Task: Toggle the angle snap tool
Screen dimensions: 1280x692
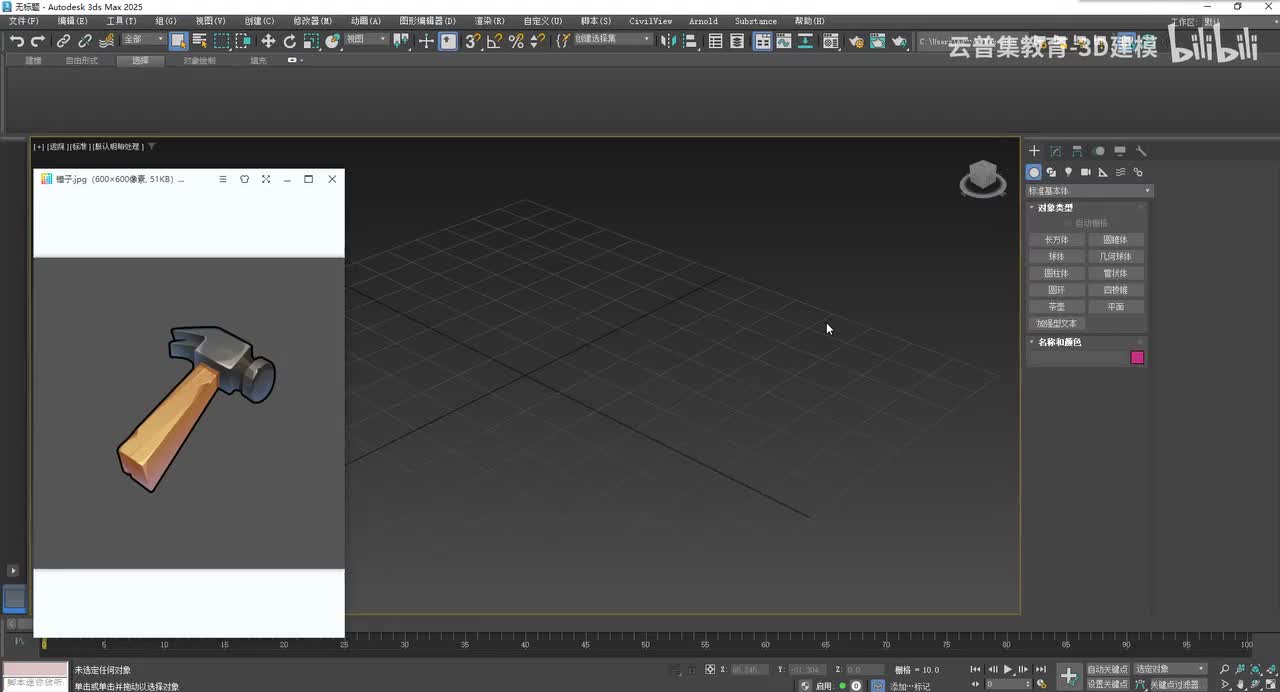Action: 494,41
